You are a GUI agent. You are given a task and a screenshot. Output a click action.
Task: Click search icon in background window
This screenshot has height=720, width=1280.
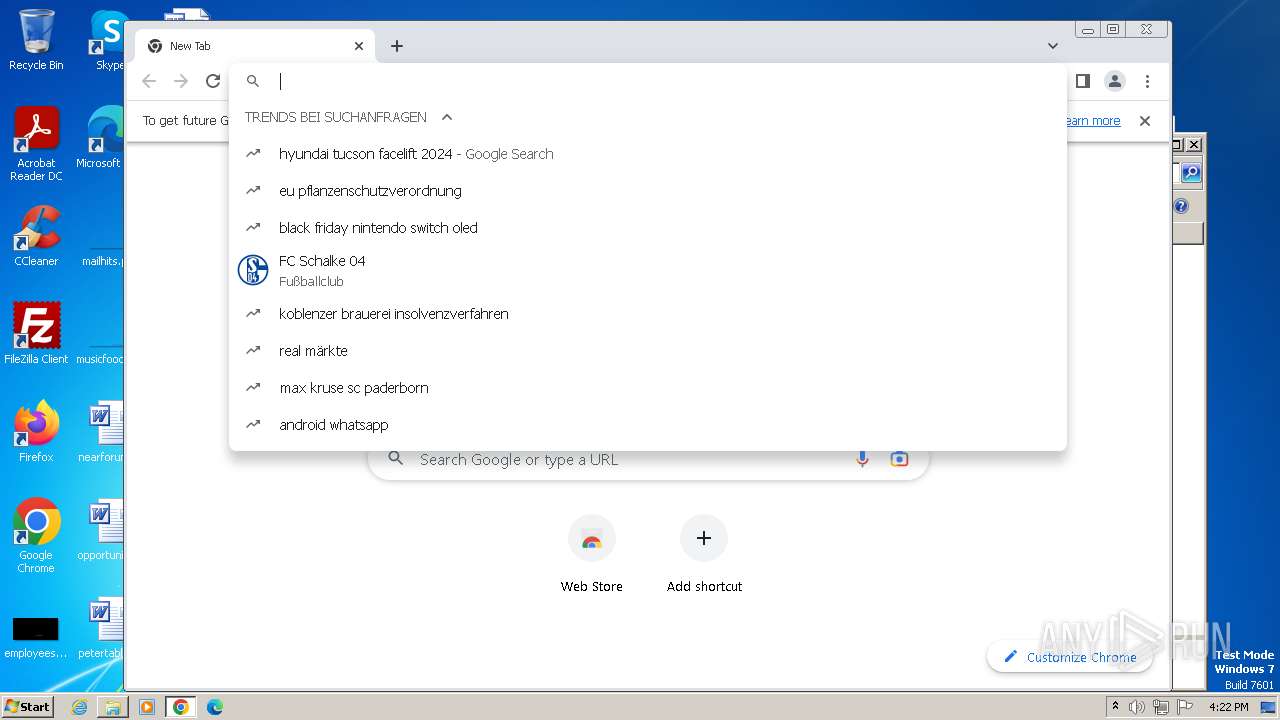click(1191, 173)
